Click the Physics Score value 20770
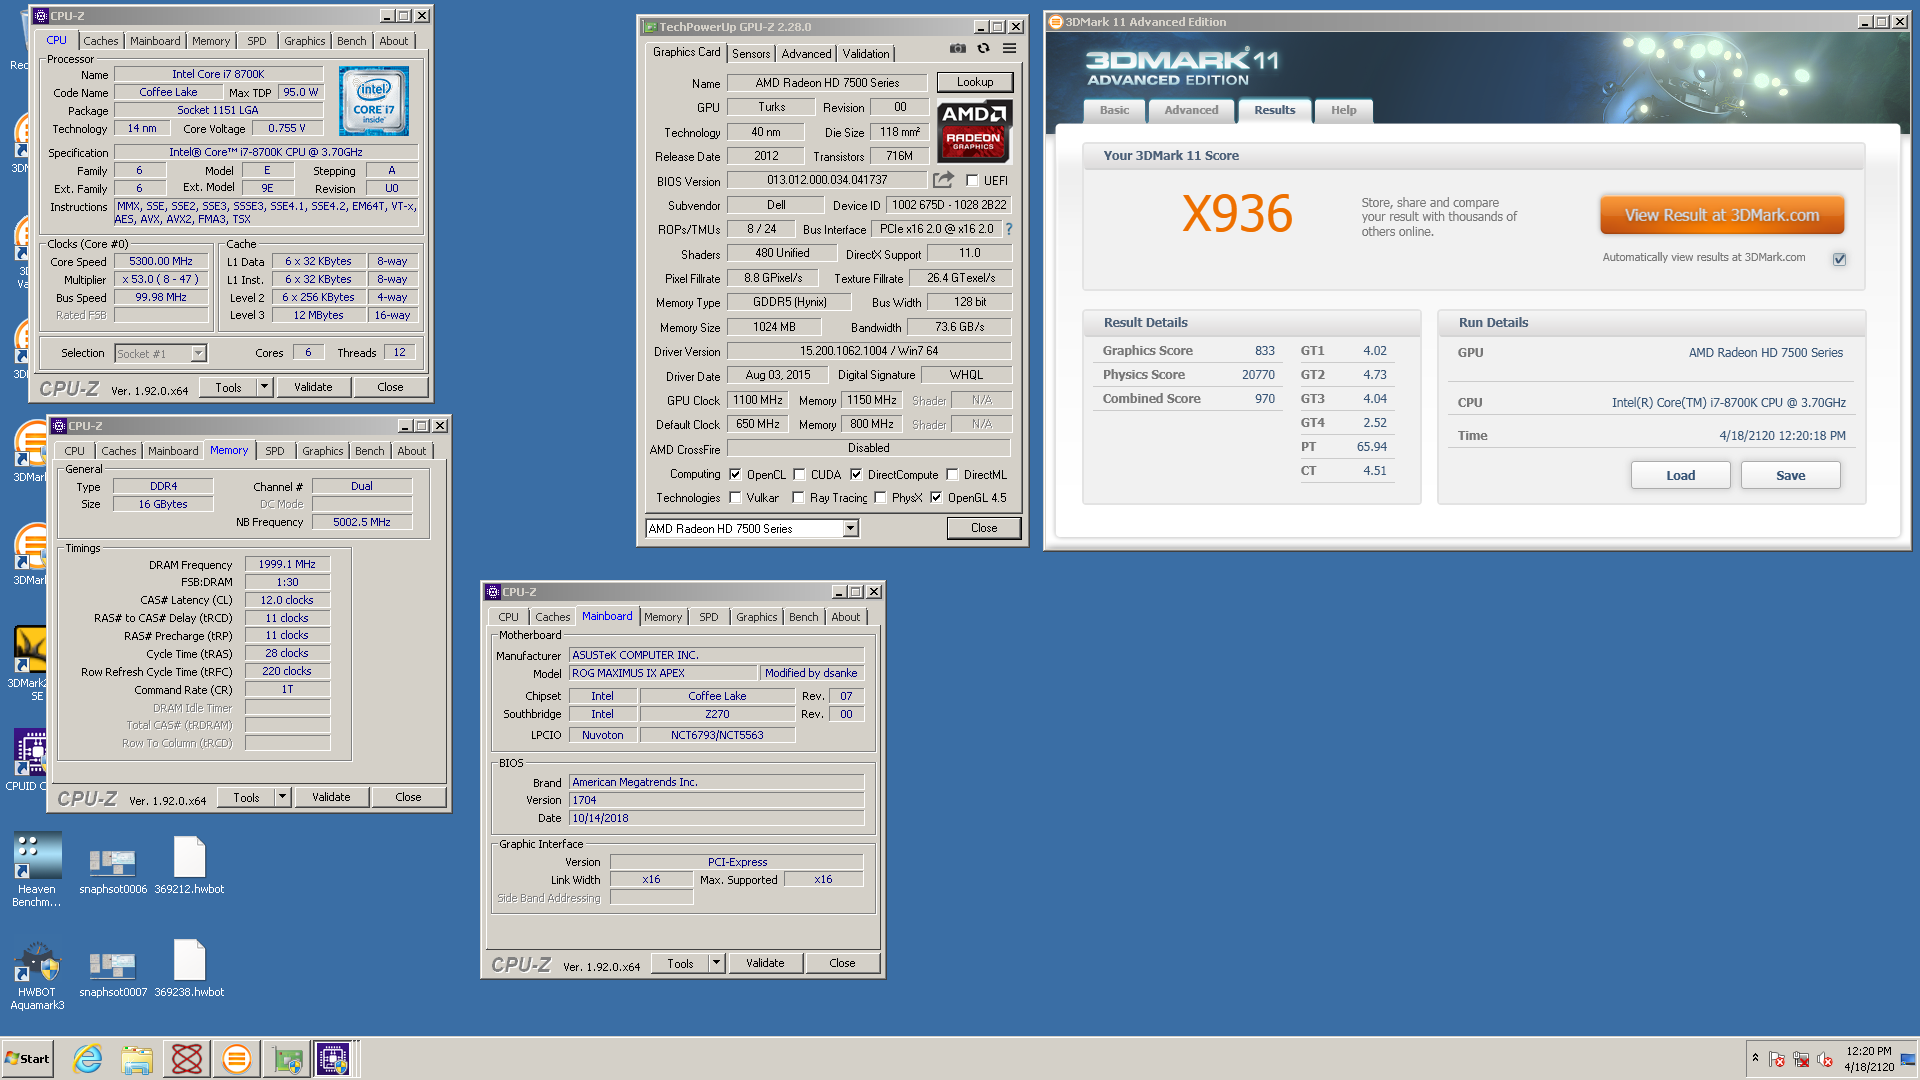This screenshot has height=1080, width=1920. point(1258,374)
